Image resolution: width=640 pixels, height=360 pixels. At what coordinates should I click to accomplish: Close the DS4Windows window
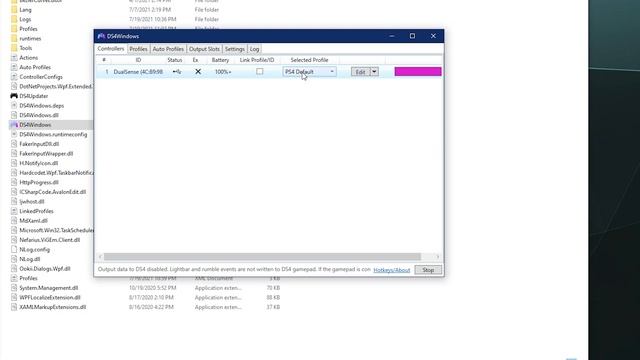coord(433,36)
